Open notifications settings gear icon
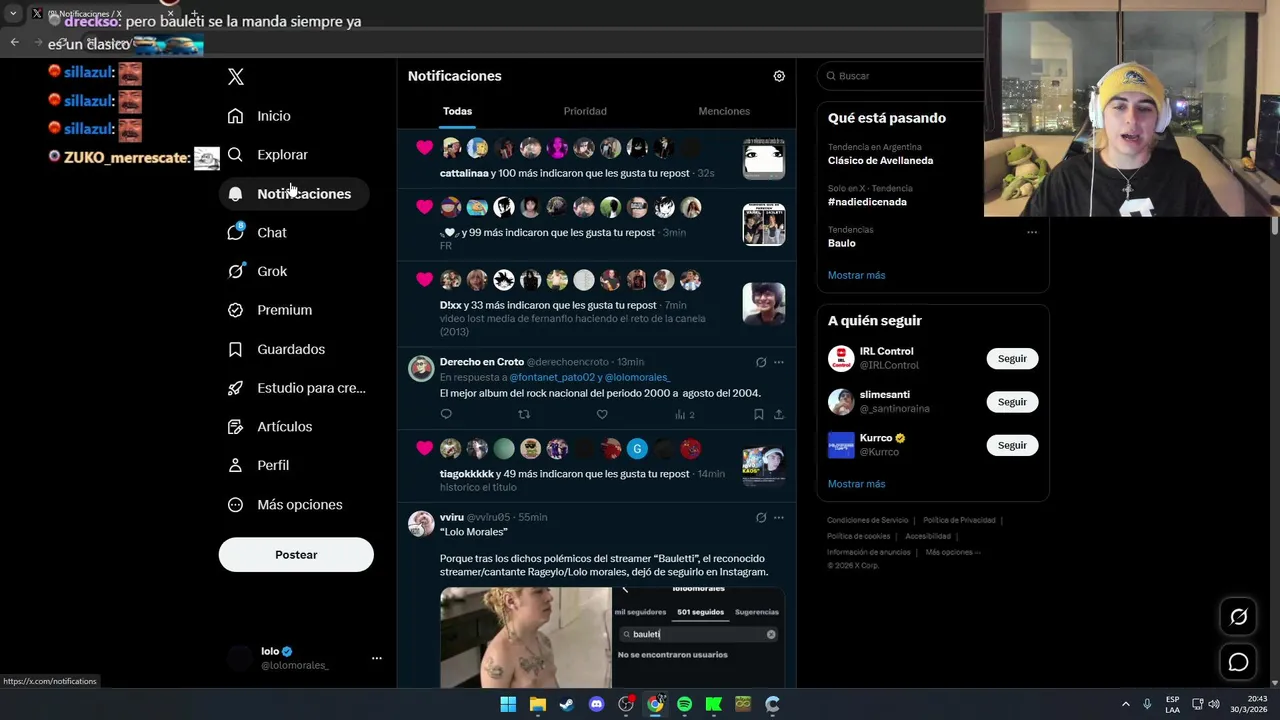This screenshot has height=720, width=1280. point(779,76)
